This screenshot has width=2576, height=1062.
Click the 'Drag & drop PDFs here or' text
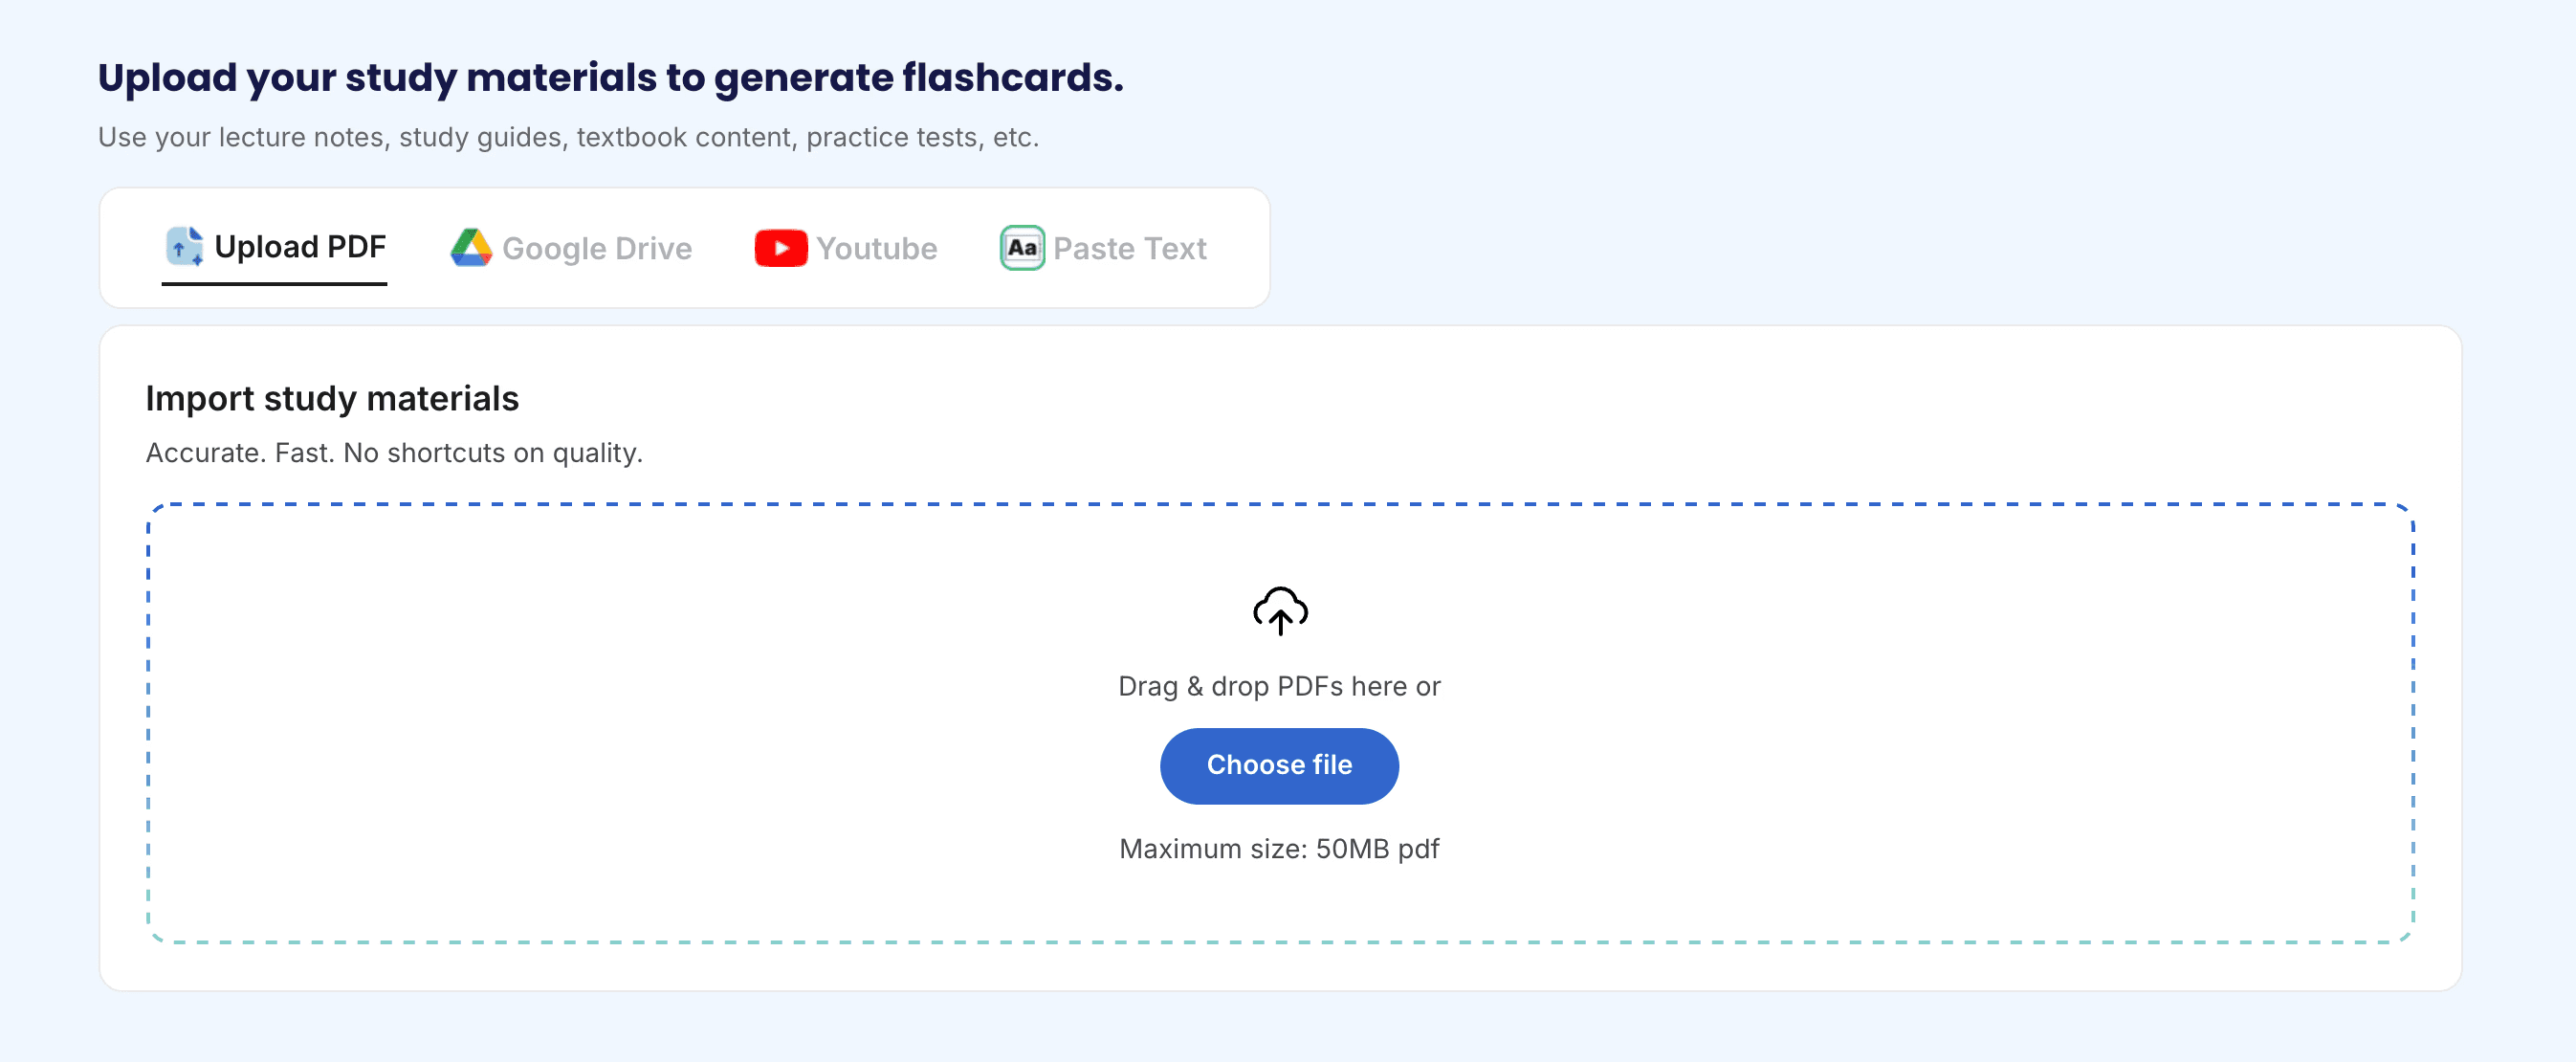tap(1278, 686)
